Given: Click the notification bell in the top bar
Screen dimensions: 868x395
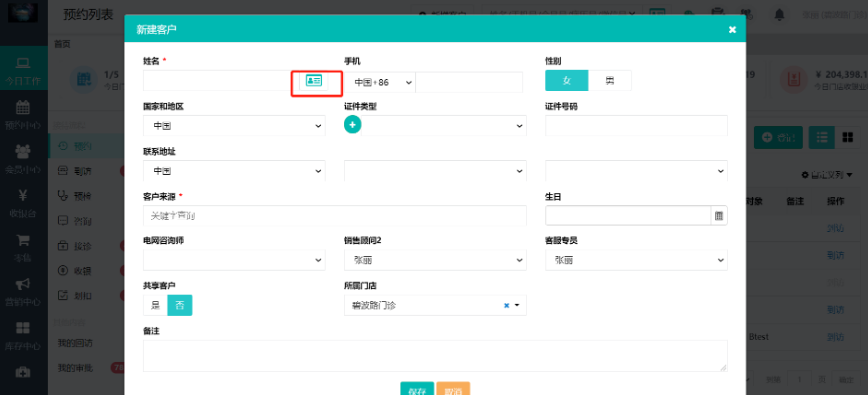Looking at the screenshot, I should [x=779, y=14].
